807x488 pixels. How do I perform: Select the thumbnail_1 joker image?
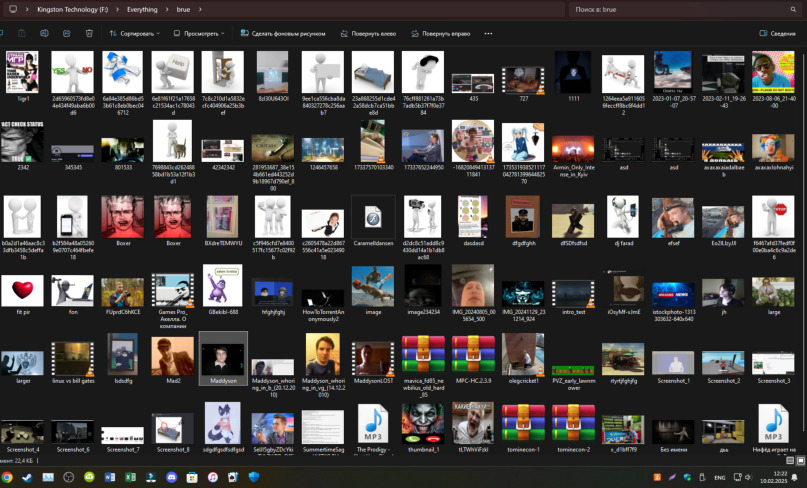[x=423, y=427]
